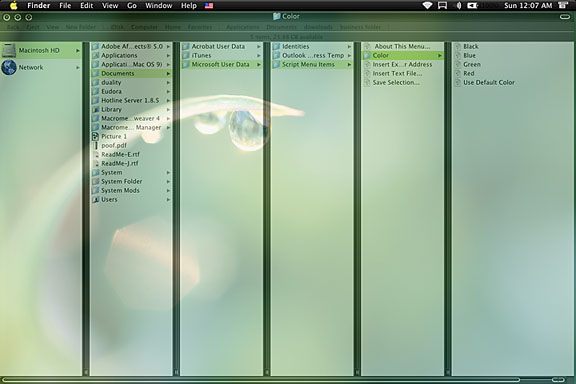Open the Wi-Fi status menu
Image resolution: width=576 pixels, height=384 pixels.
point(427,6)
